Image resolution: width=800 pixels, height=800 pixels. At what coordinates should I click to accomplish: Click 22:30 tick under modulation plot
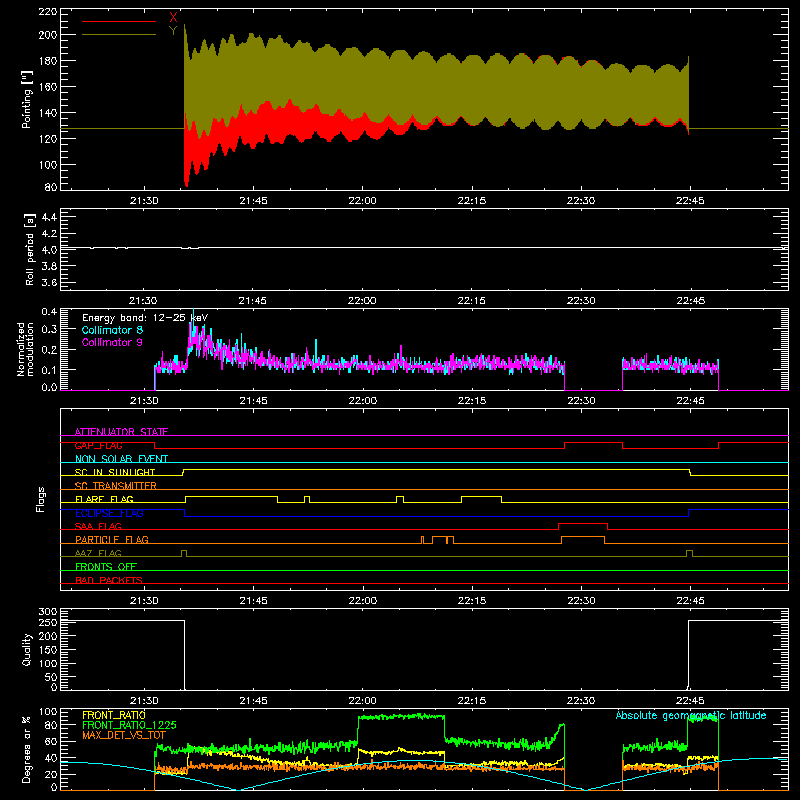581,401
